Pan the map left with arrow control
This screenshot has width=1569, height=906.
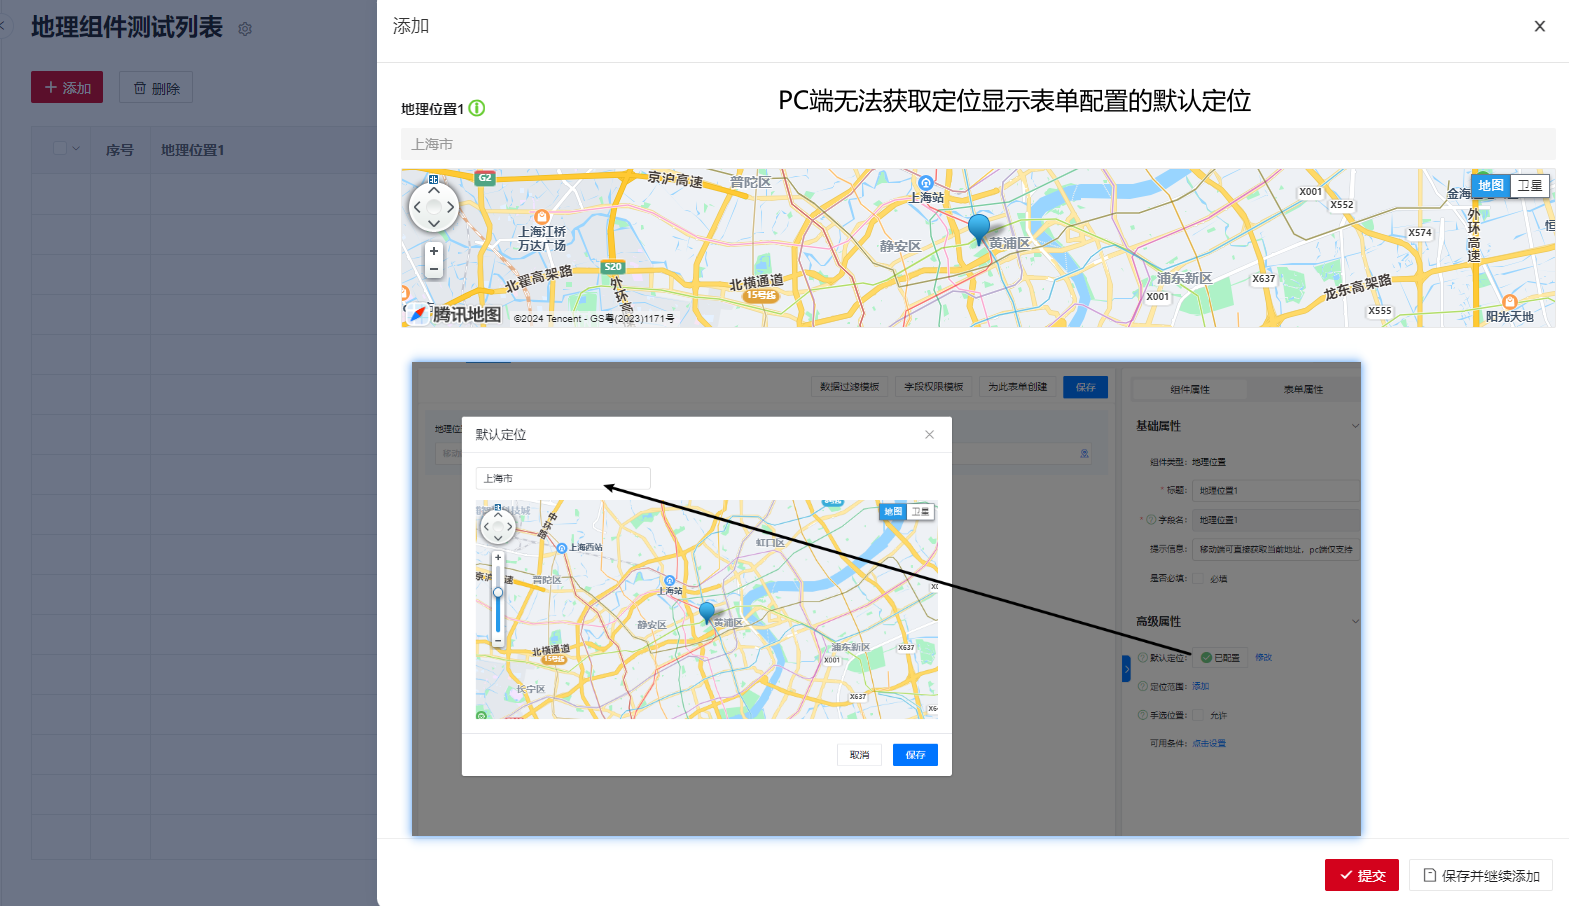[417, 207]
